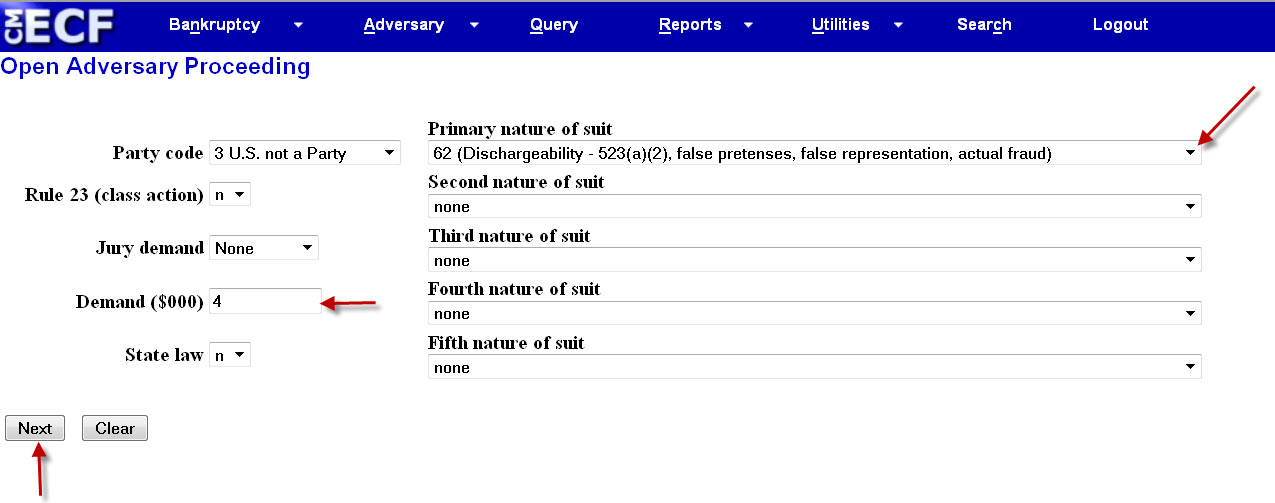1275x503 pixels.
Task: Expand the Party code dropdown
Action: pos(304,153)
